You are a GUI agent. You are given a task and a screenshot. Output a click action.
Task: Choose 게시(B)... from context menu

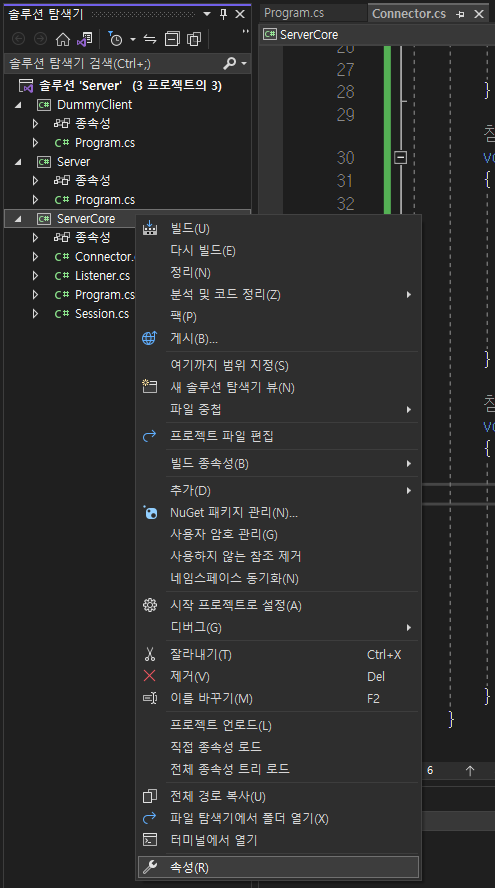pyautogui.click(x=278, y=339)
